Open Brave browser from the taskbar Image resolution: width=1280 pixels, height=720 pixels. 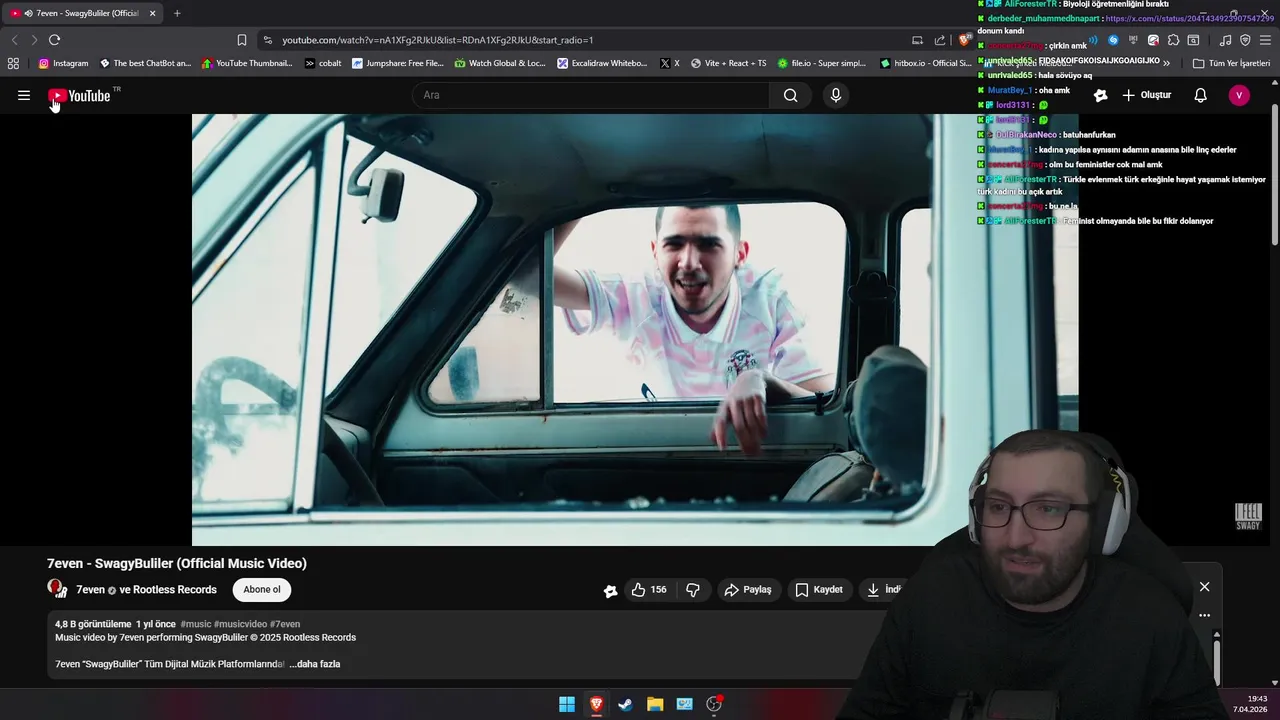(x=596, y=704)
